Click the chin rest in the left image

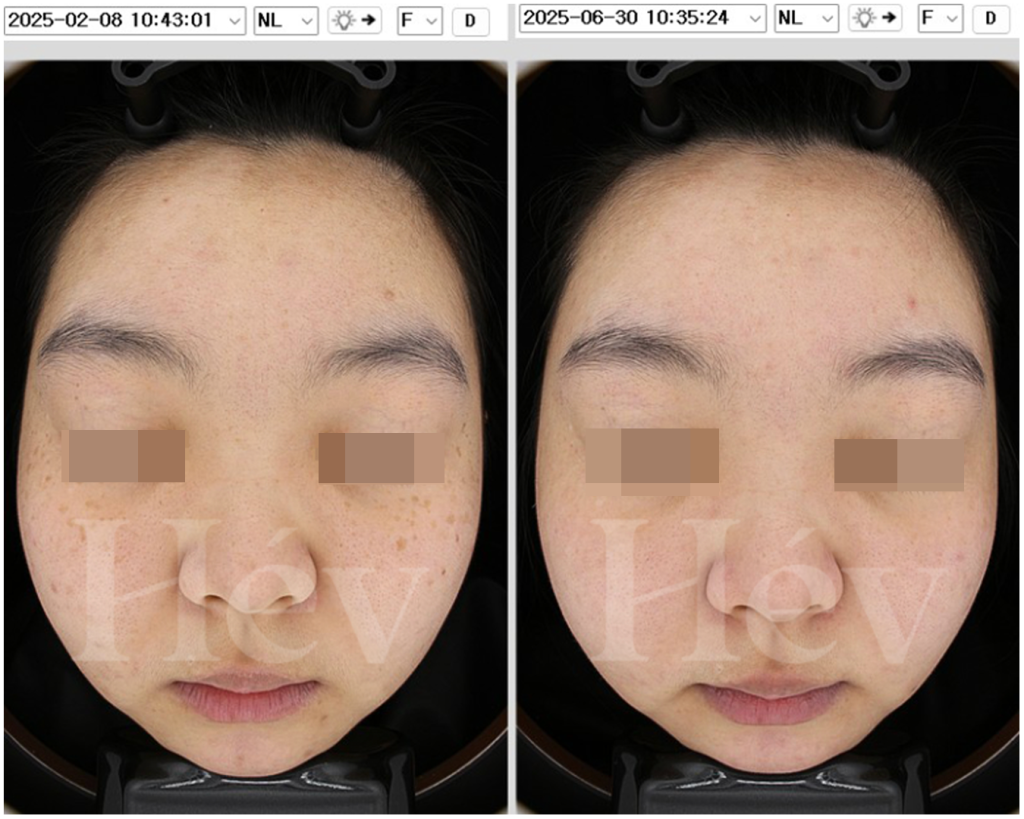255,785
